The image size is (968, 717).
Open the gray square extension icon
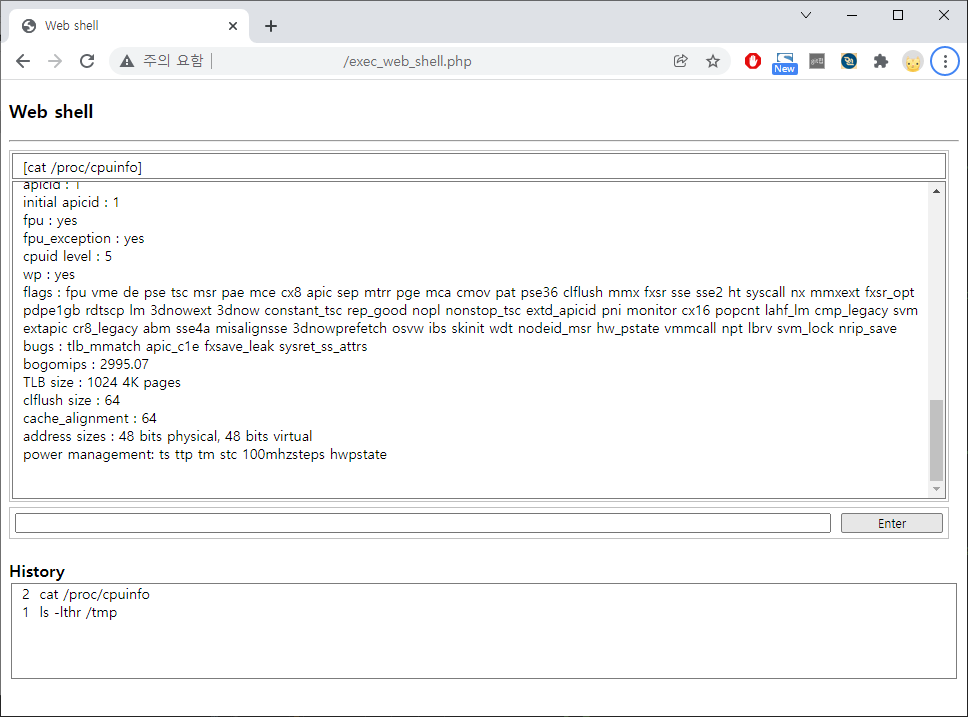(x=817, y=61)
